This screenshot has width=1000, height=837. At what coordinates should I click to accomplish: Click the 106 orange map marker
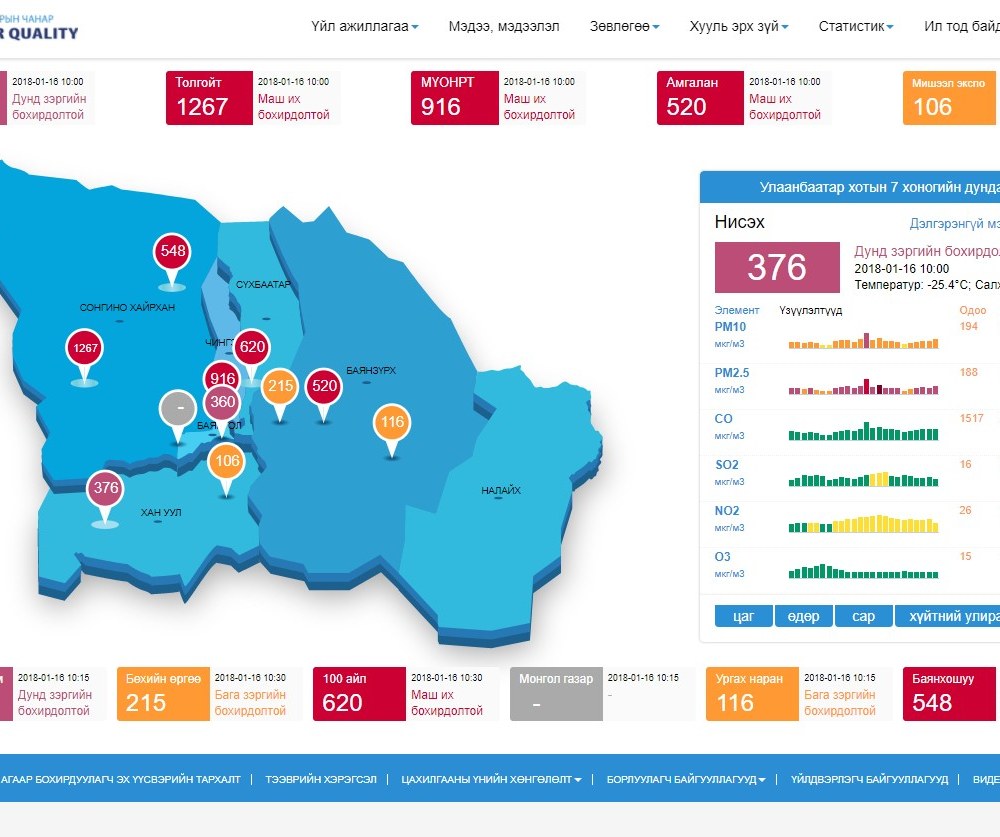[227, 462]
